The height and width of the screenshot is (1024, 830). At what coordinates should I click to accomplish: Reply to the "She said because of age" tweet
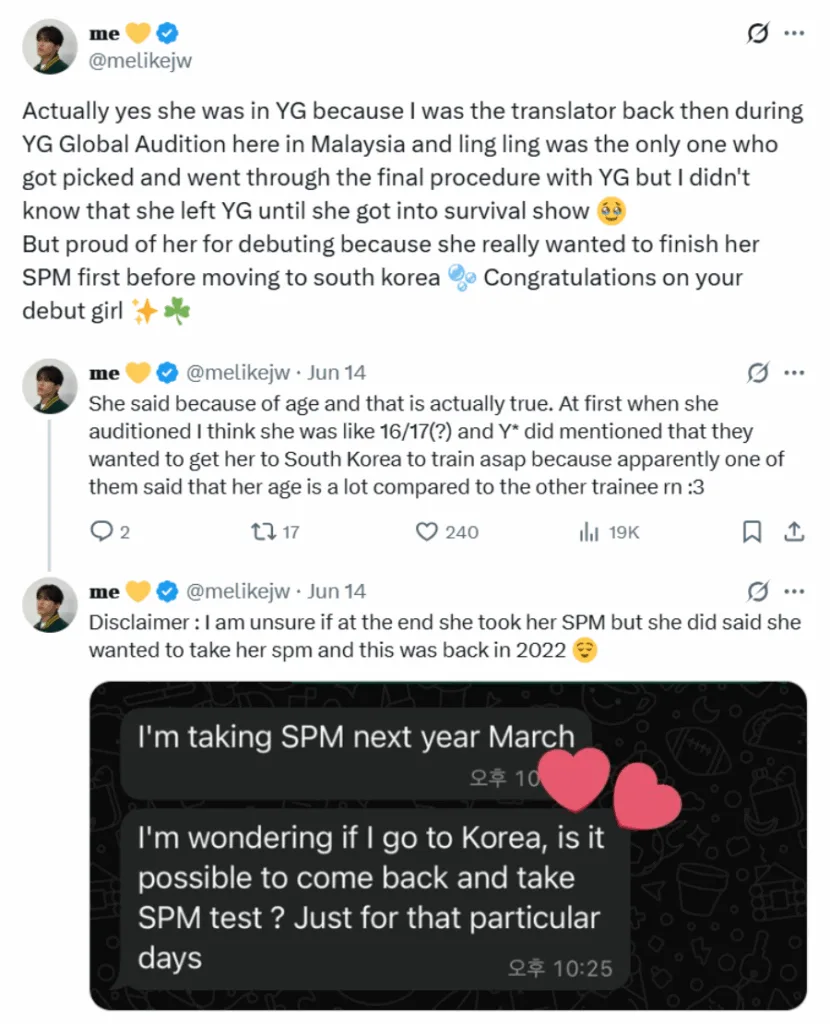point(102,532)
